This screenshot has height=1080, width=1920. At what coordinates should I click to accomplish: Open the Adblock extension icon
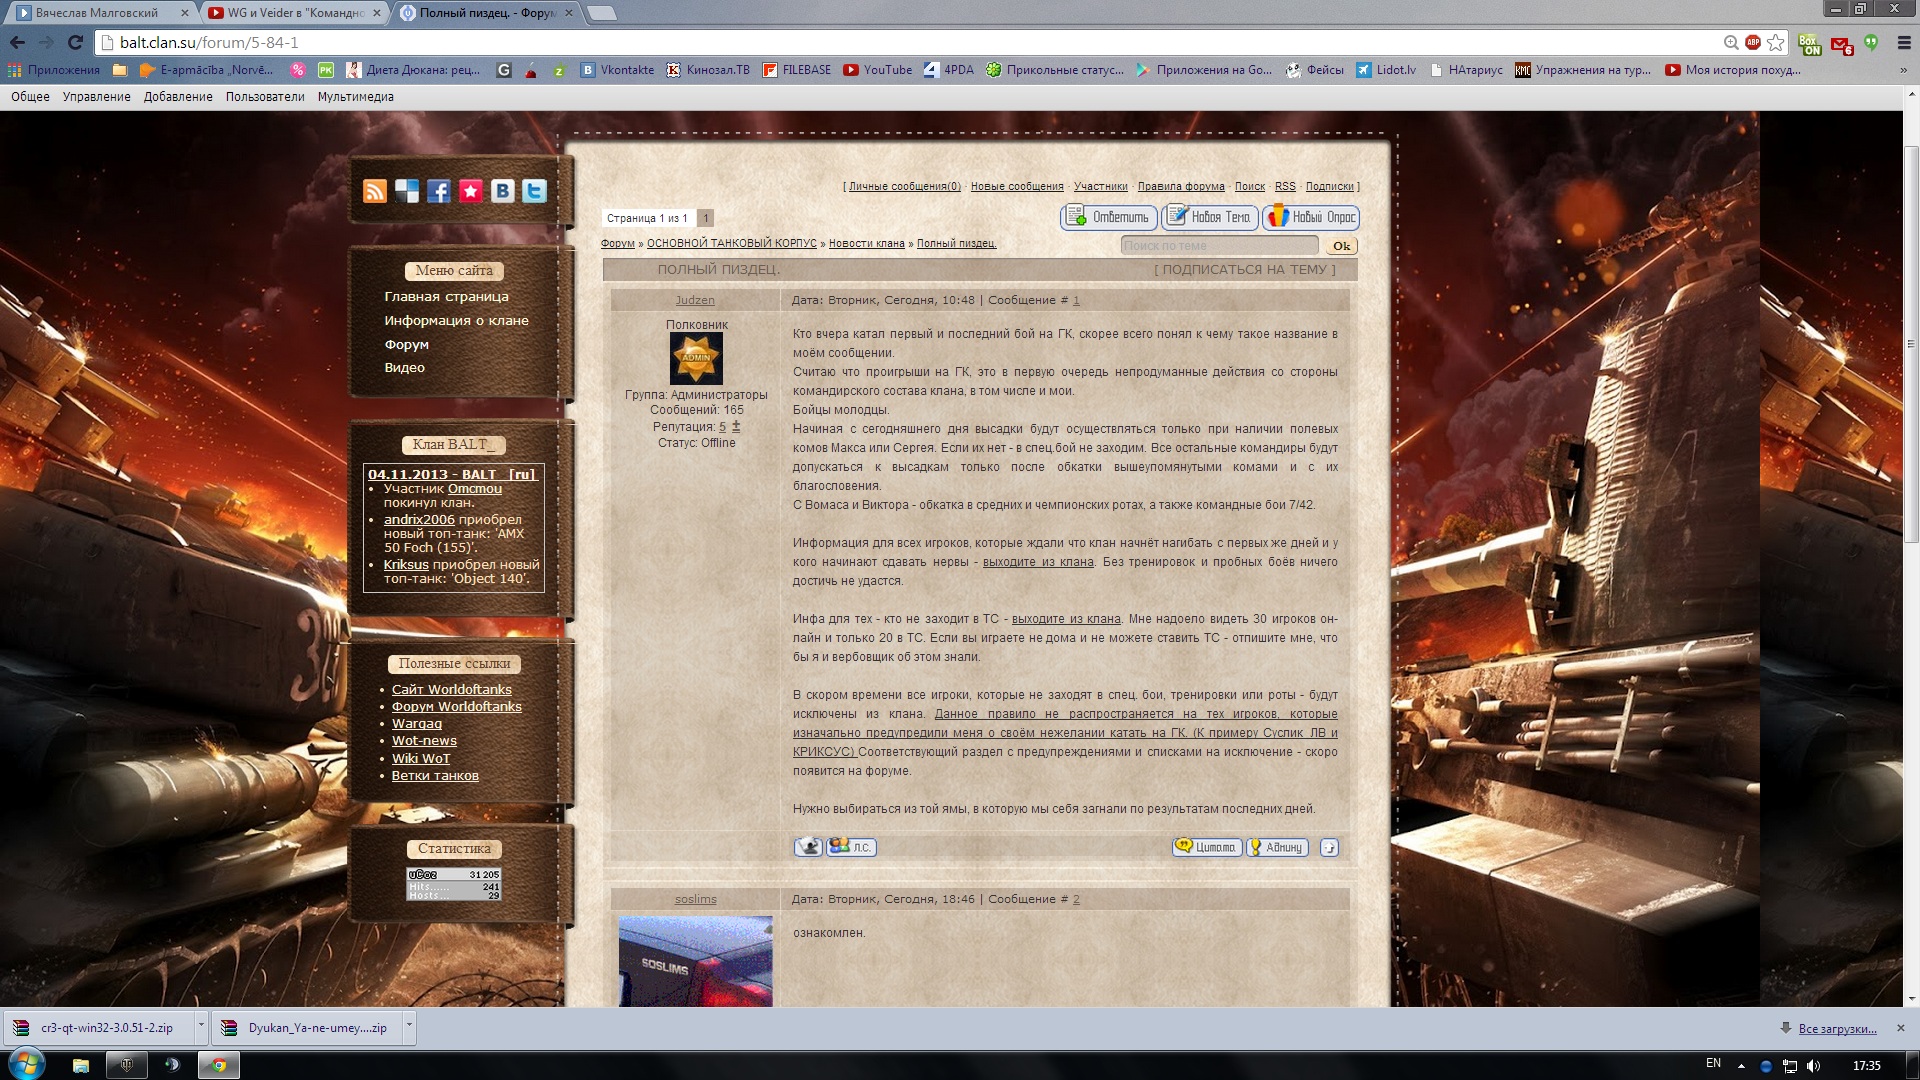click(x=1753, y=42)
